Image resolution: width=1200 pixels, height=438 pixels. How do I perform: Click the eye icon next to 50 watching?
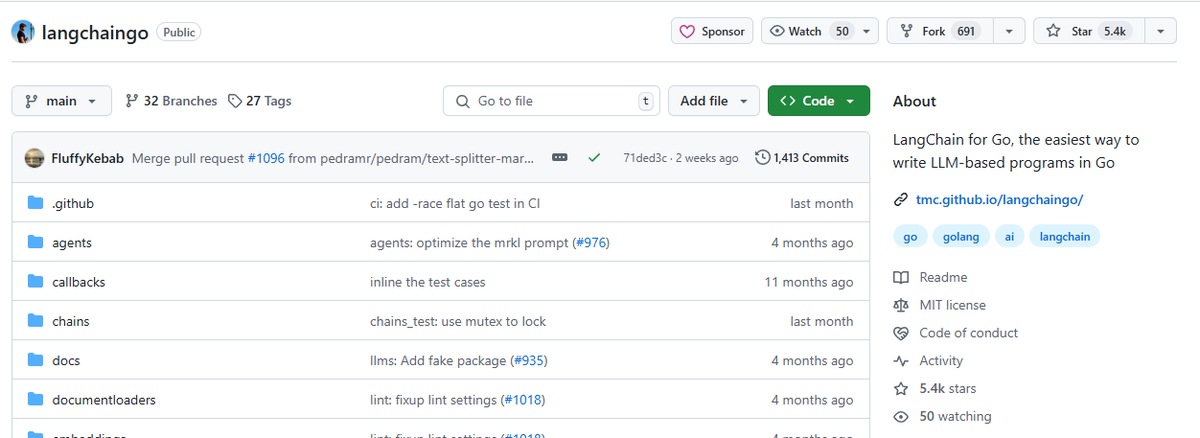tap(900, 416)
